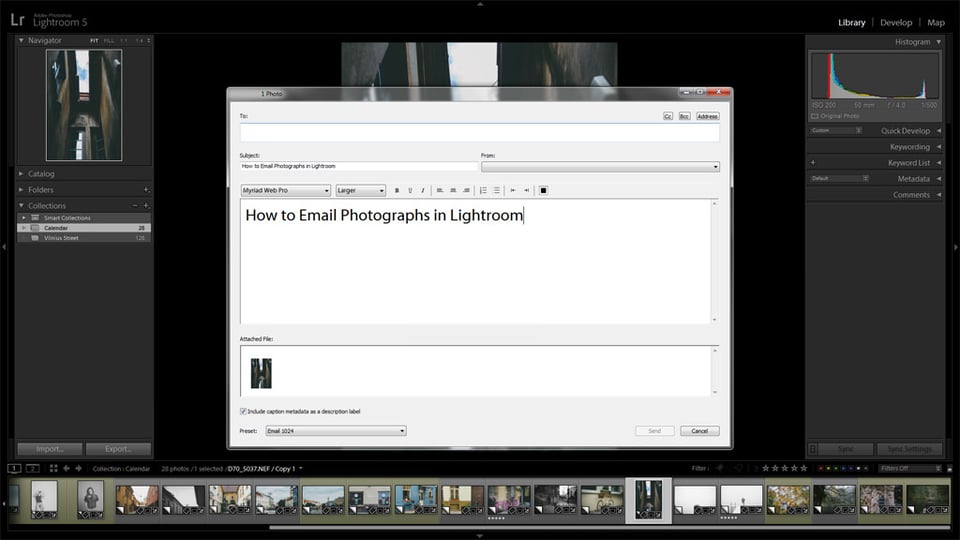The width and height of the screenshot is (960, 540).
Task: Cancel the email dialog
Action: 700,431
